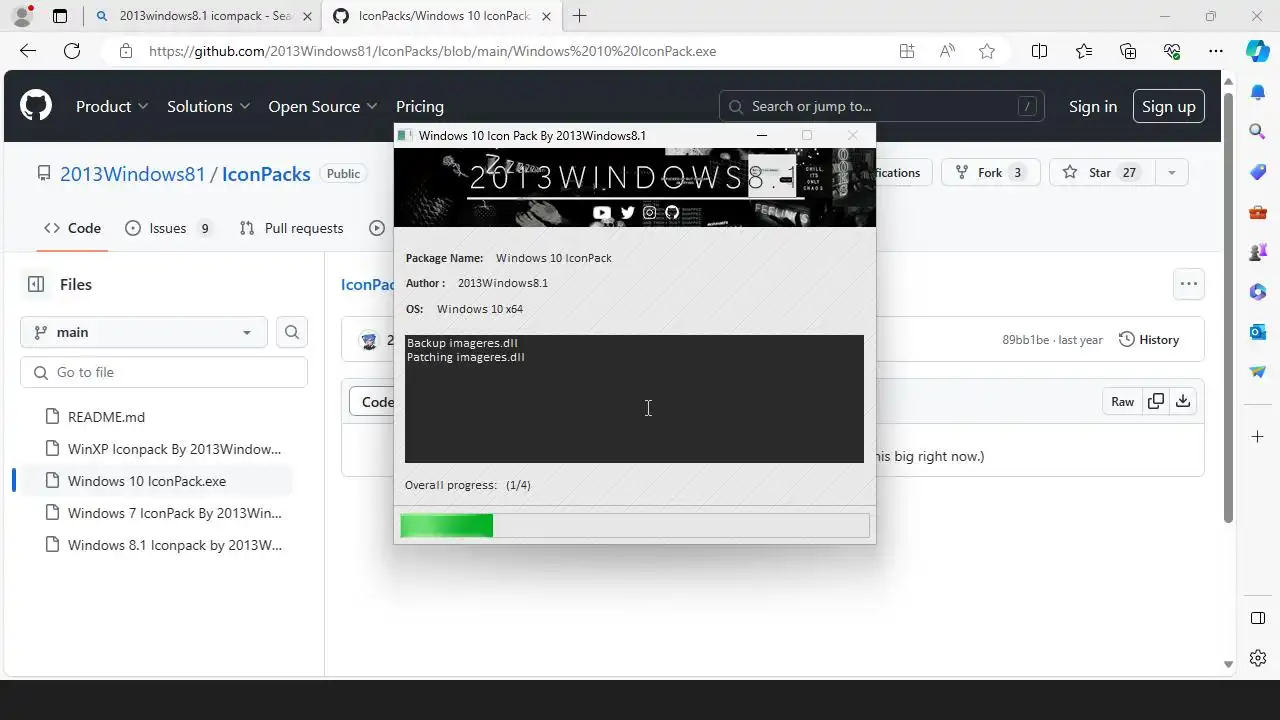Open the sidebar Tools briefcase icon
The image size is (1280, 720).
(x=1258, y=212)
